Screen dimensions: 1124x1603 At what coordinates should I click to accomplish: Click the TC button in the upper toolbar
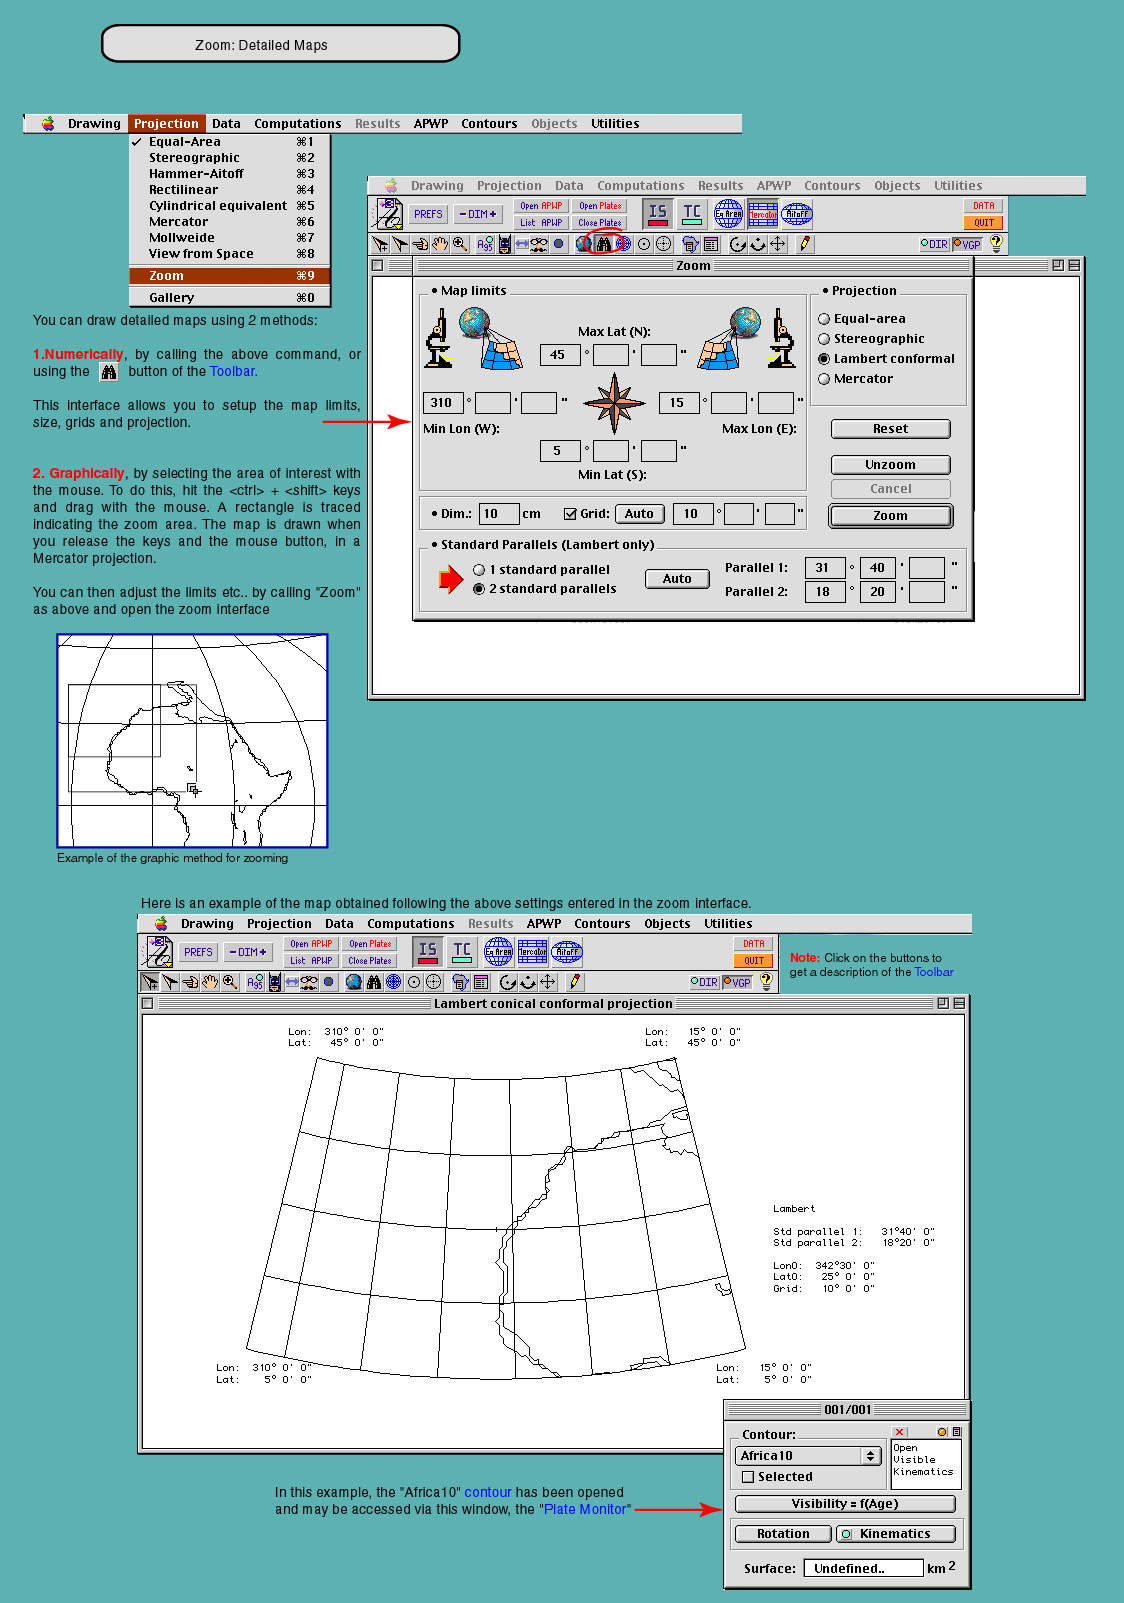692,213
